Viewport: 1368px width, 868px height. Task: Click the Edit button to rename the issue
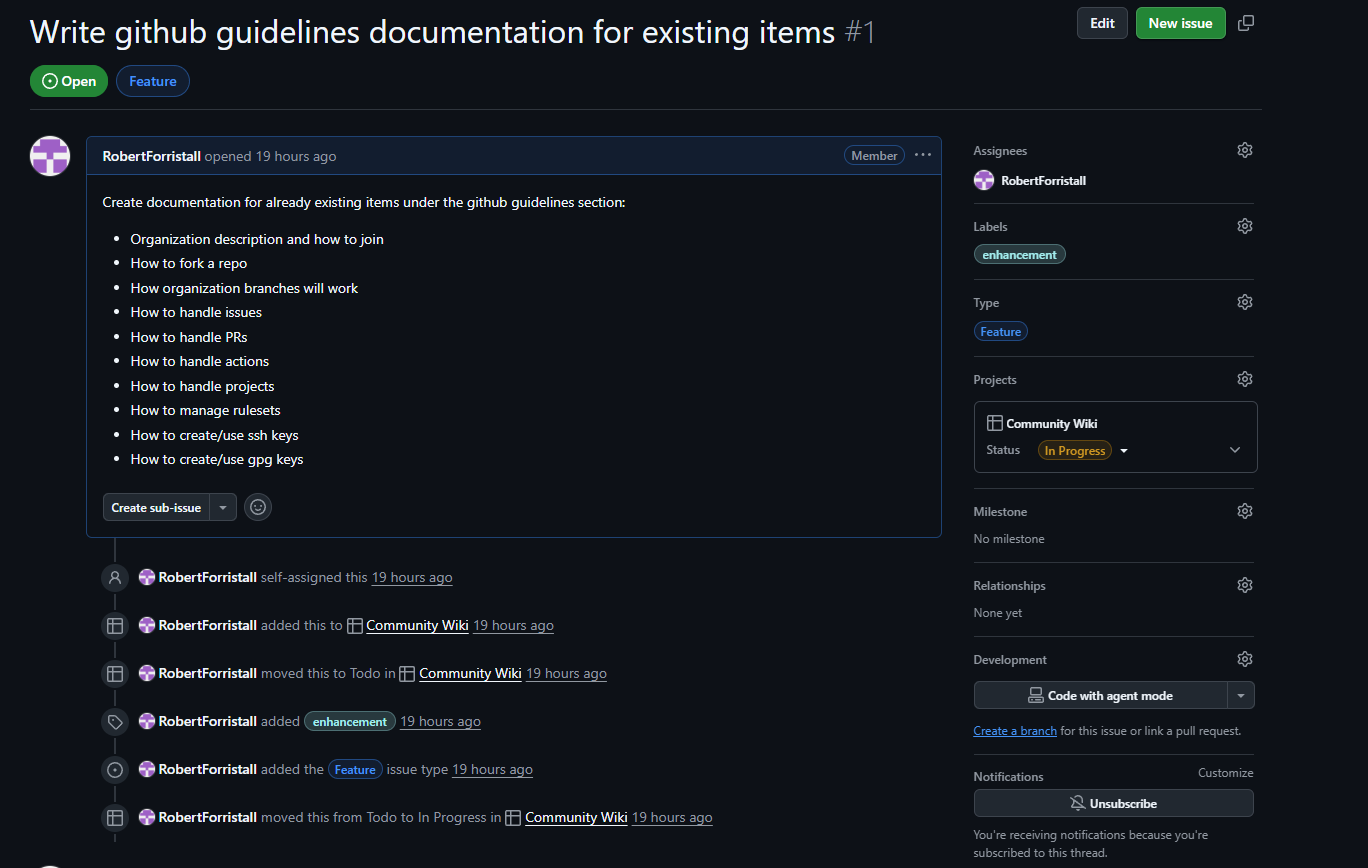[x=1101, y=22]
